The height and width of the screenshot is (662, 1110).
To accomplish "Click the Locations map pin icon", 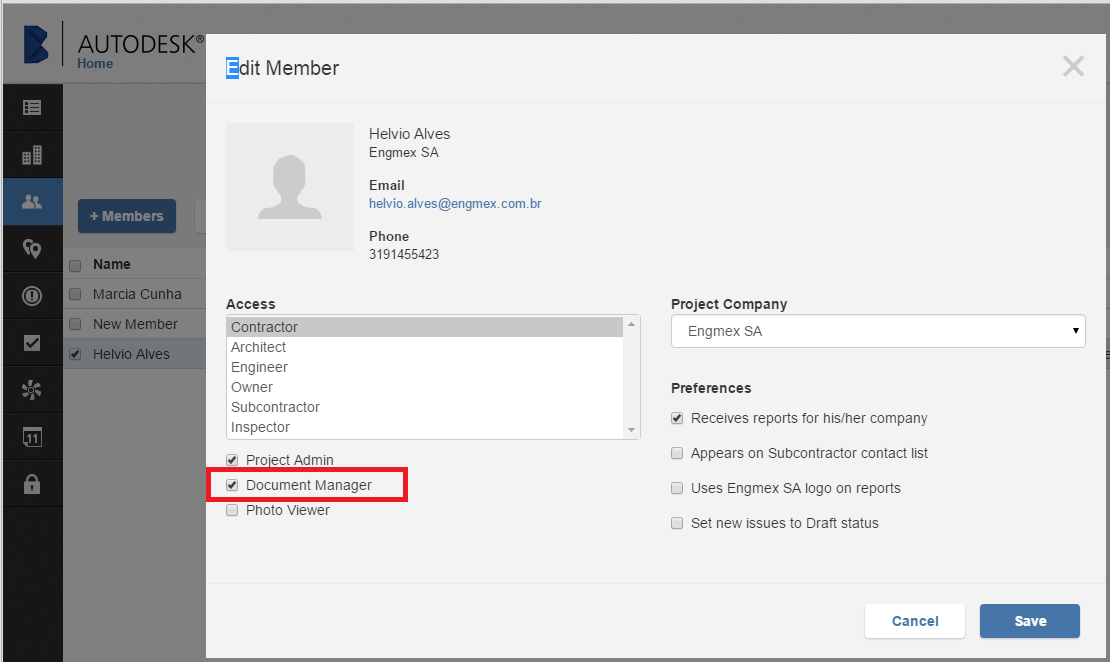I will (33, 248).
